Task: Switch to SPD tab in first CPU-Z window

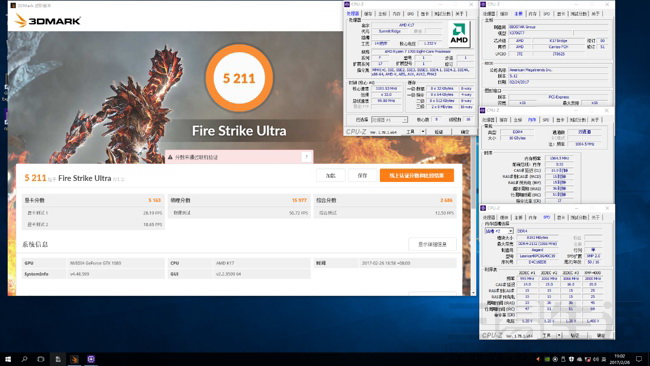Action: tap(410, 14)
